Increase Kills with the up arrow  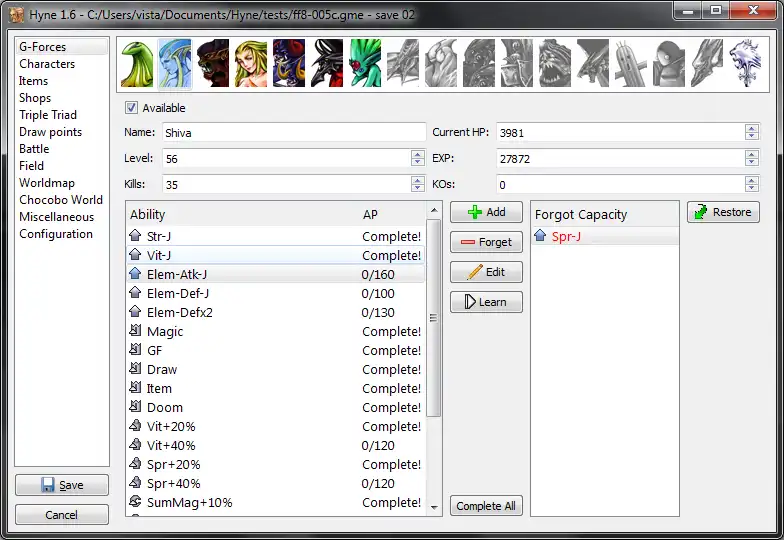click(418, 180)
